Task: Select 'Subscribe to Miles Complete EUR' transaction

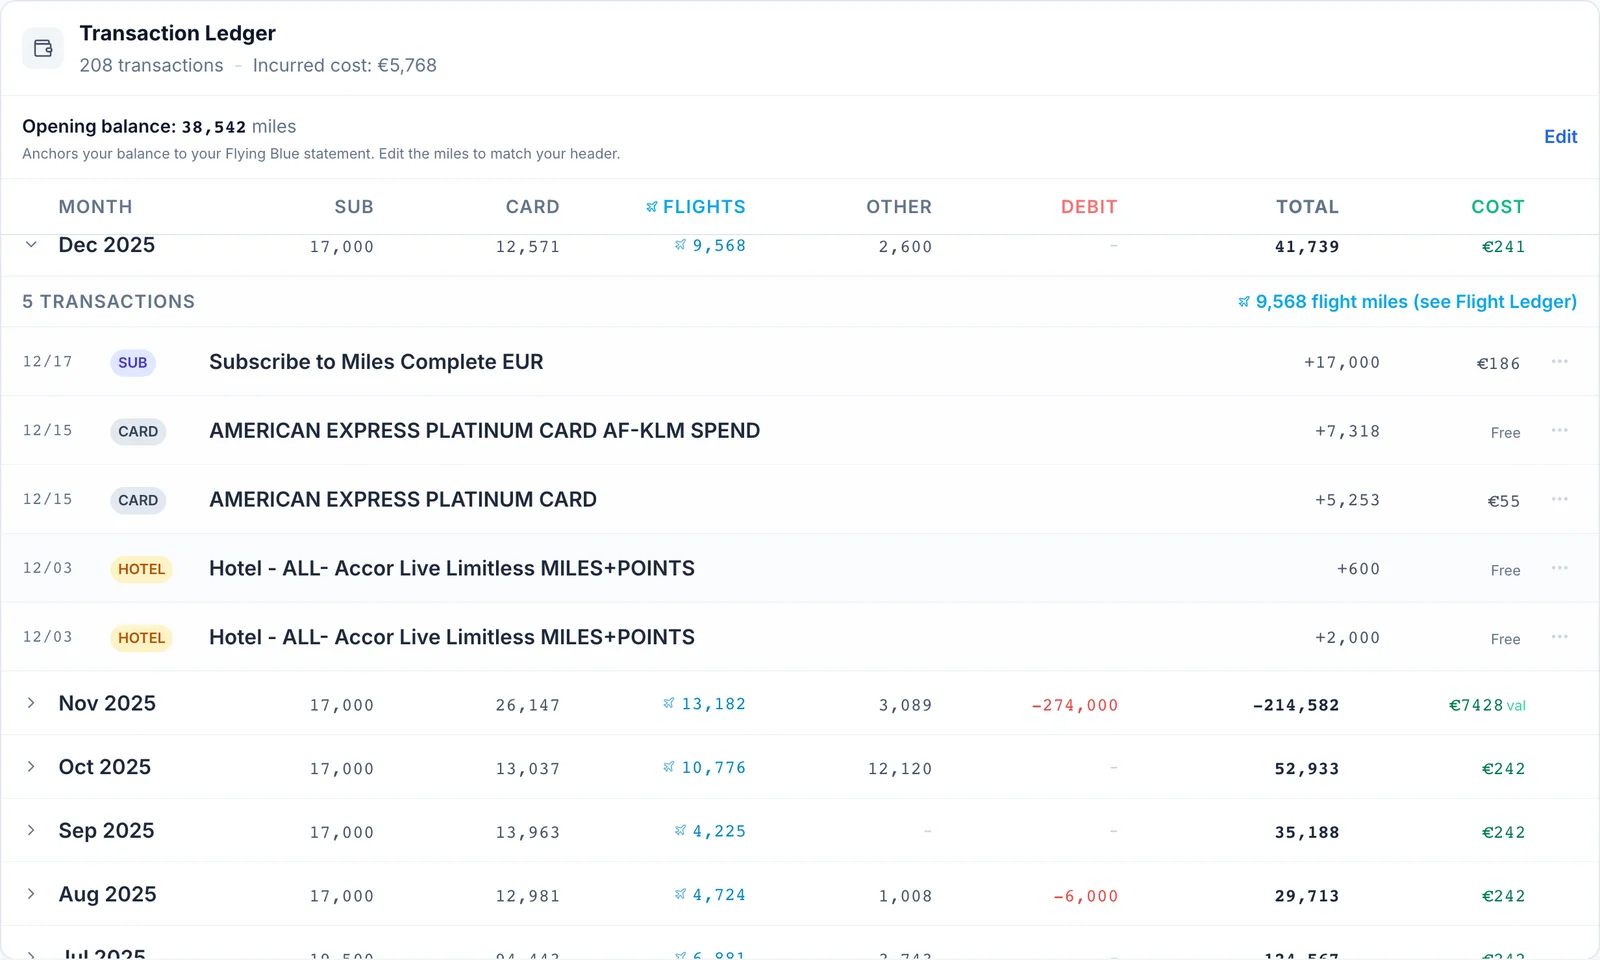Action: click(376, 362)
